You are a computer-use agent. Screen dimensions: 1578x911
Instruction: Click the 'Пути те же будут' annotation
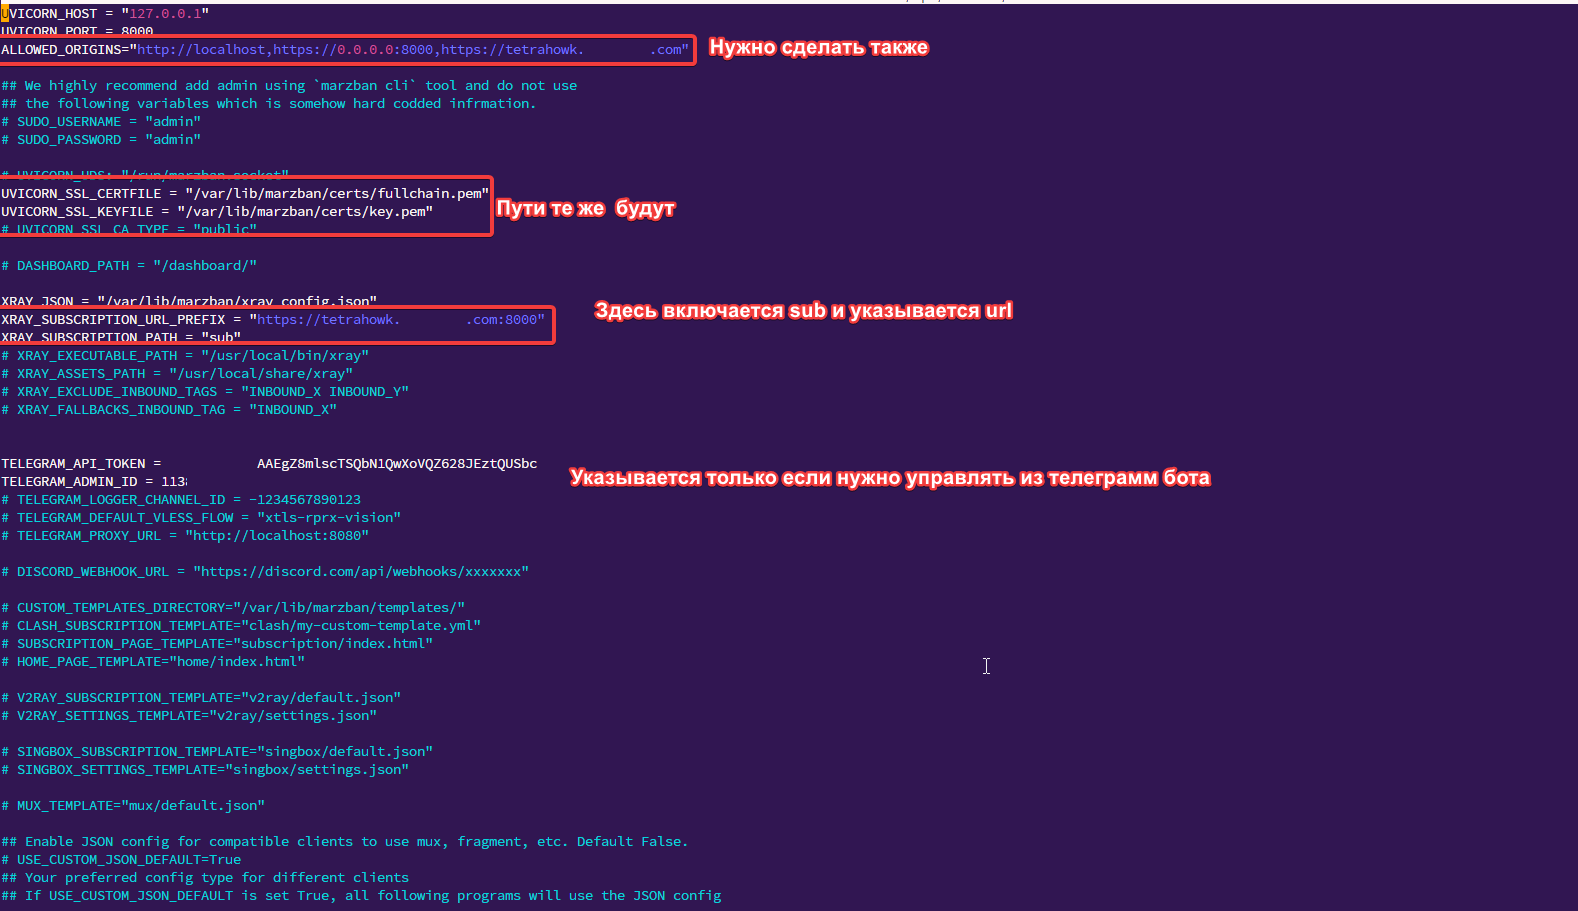(x=585, y=209)
